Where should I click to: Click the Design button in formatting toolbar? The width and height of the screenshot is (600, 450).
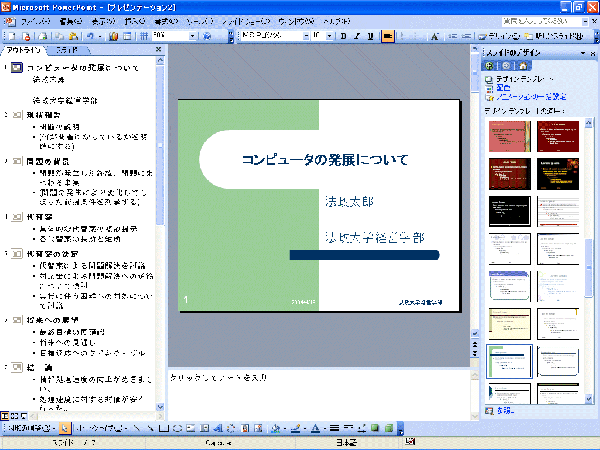coord(499,36)
